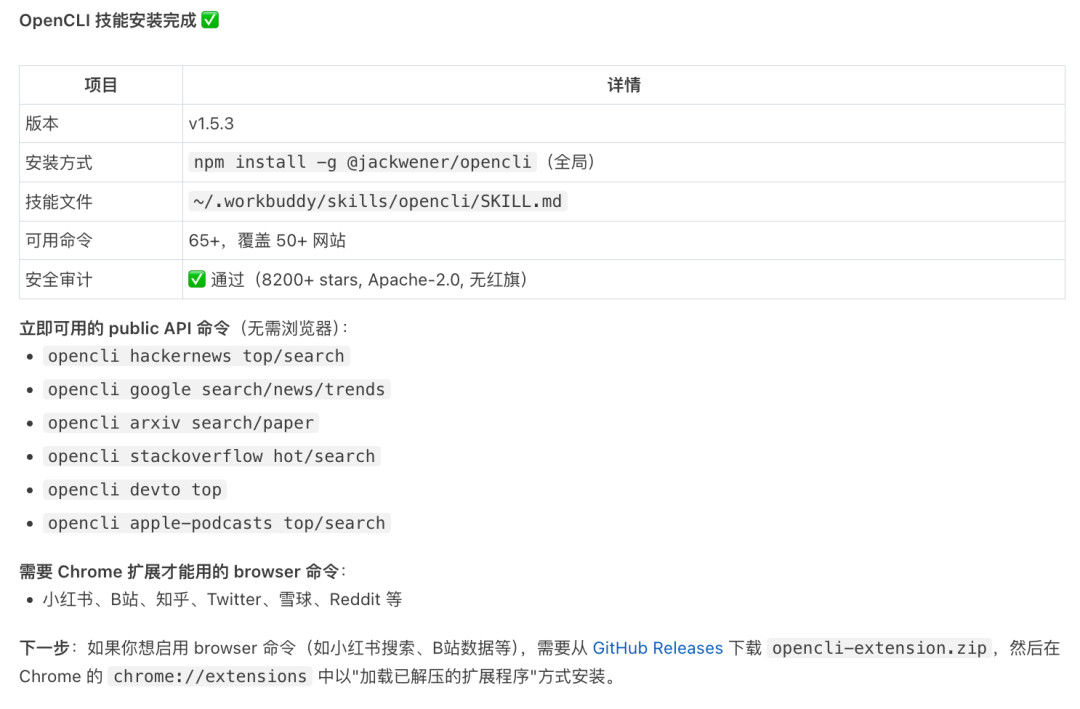The image size is (1080, 709).
Task: Click the '8200+ stars, Apache-2.0' text
Action: 362,280
